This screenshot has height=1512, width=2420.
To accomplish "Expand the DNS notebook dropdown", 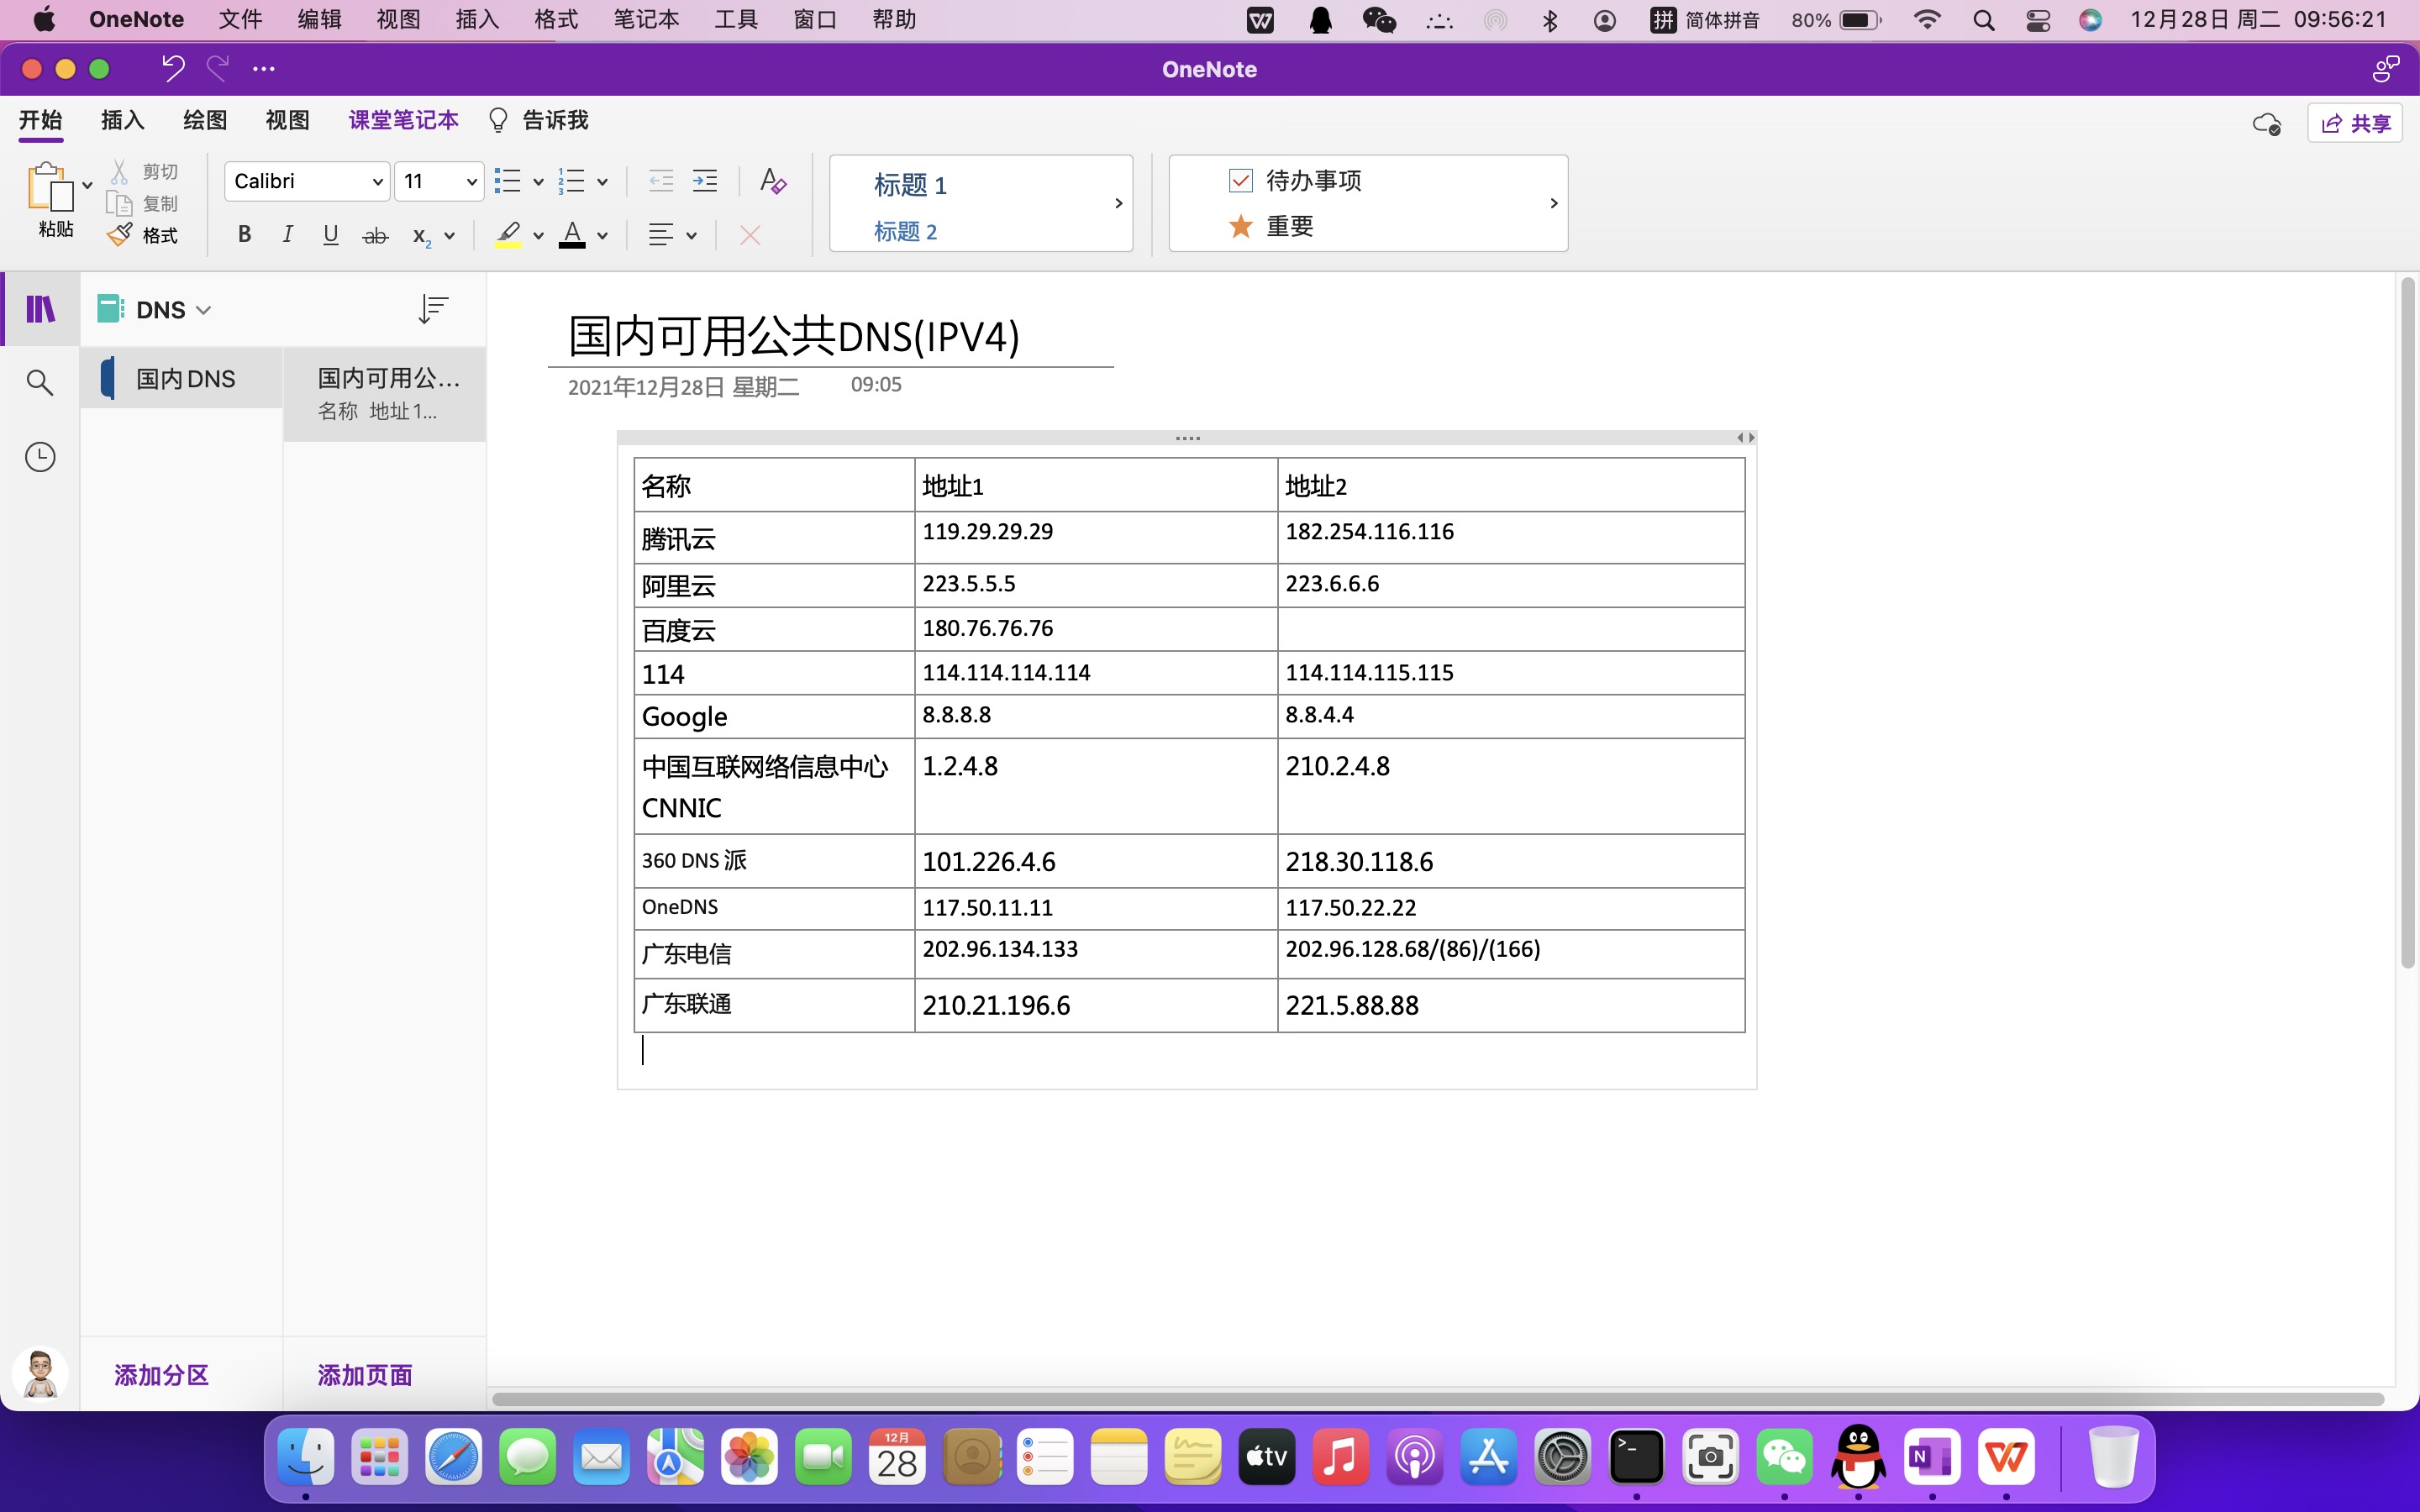I will tap(204, 310).
